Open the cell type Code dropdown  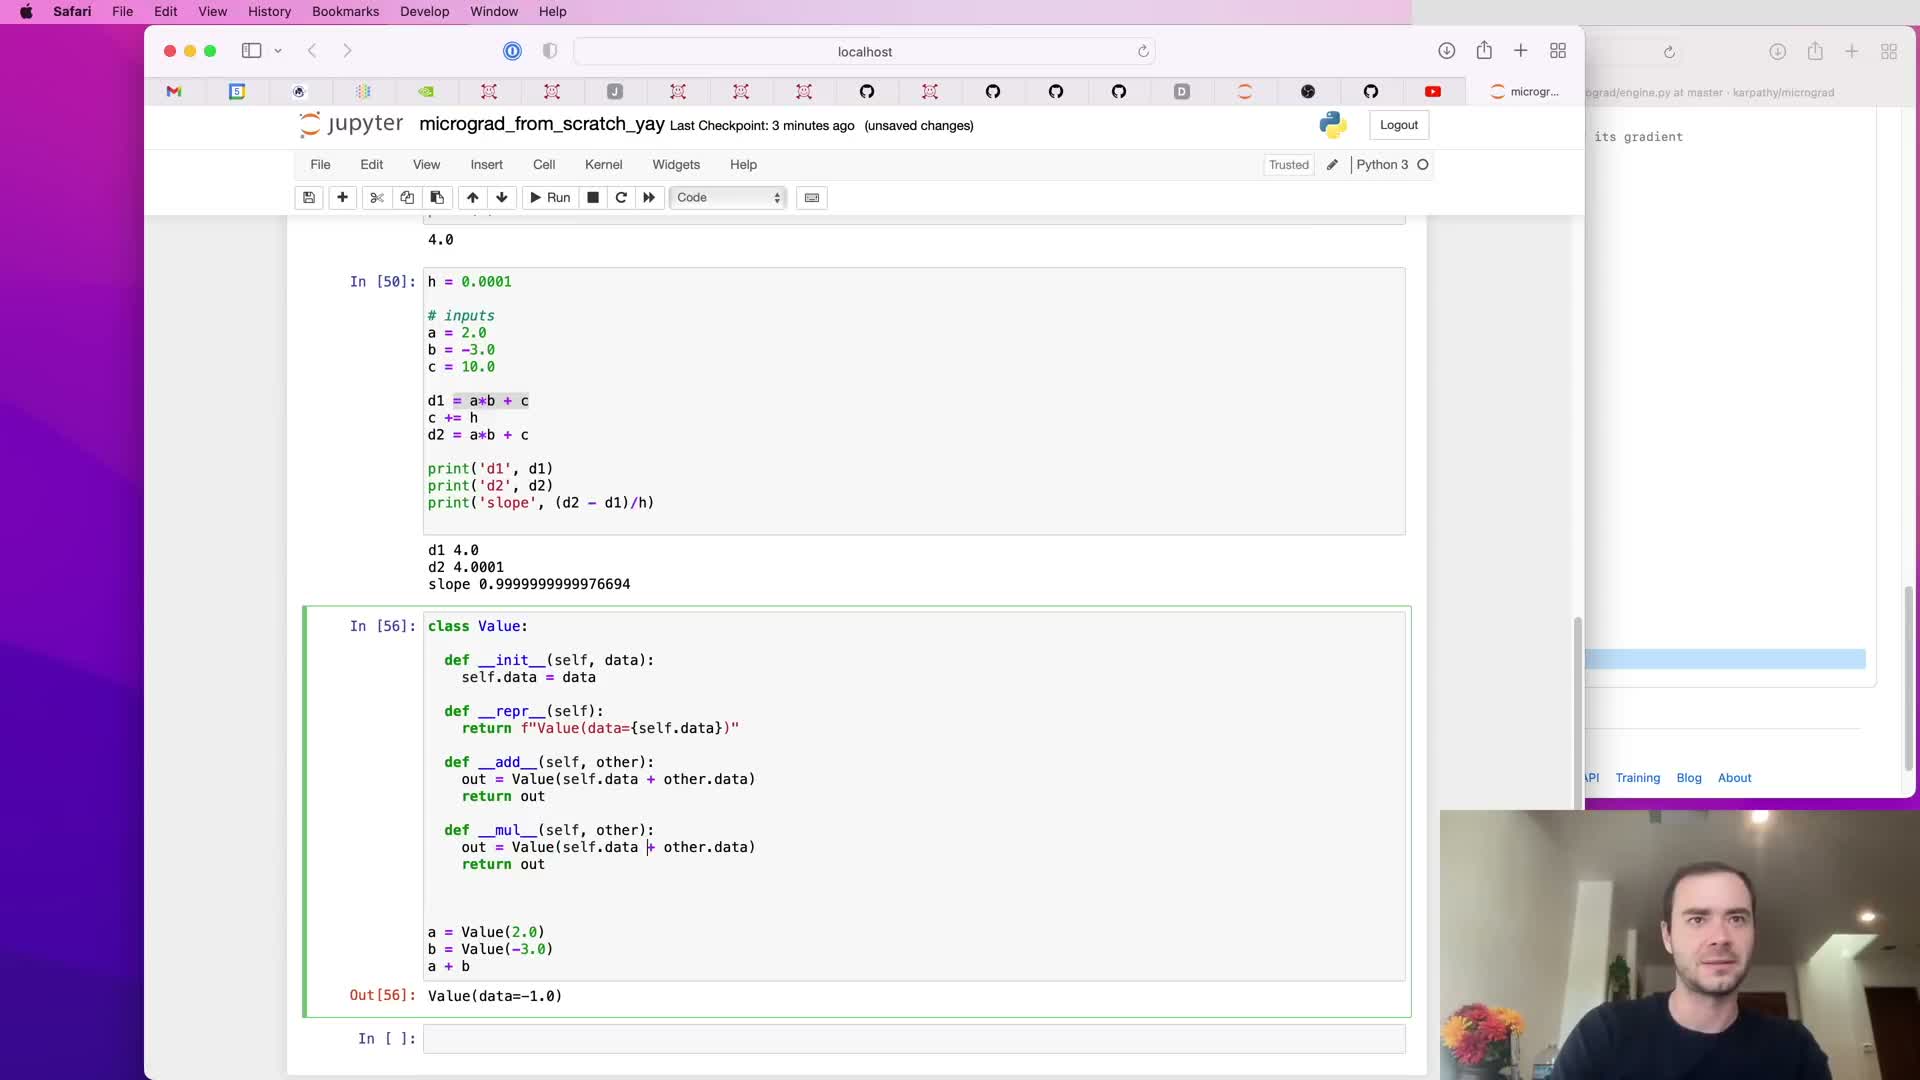[x=728, y=198]
